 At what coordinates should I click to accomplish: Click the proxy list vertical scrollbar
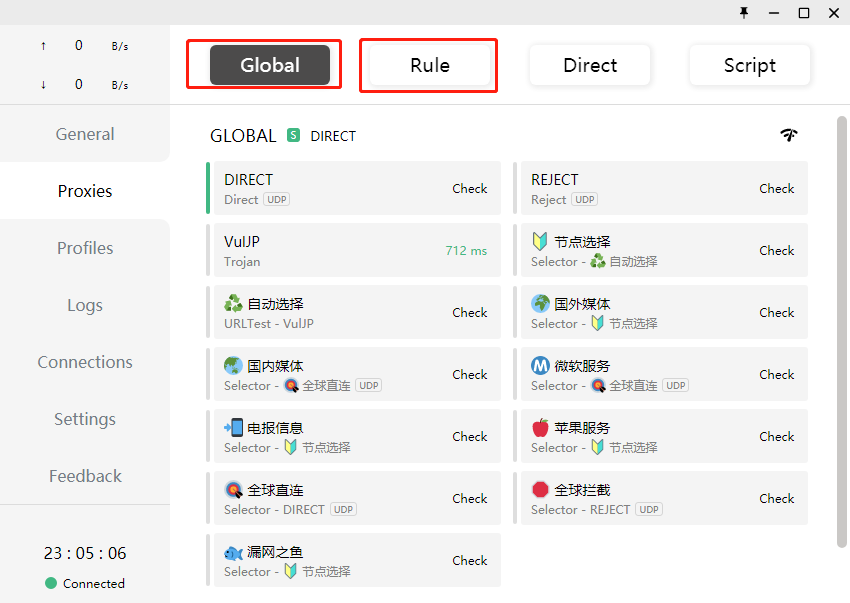841,330
